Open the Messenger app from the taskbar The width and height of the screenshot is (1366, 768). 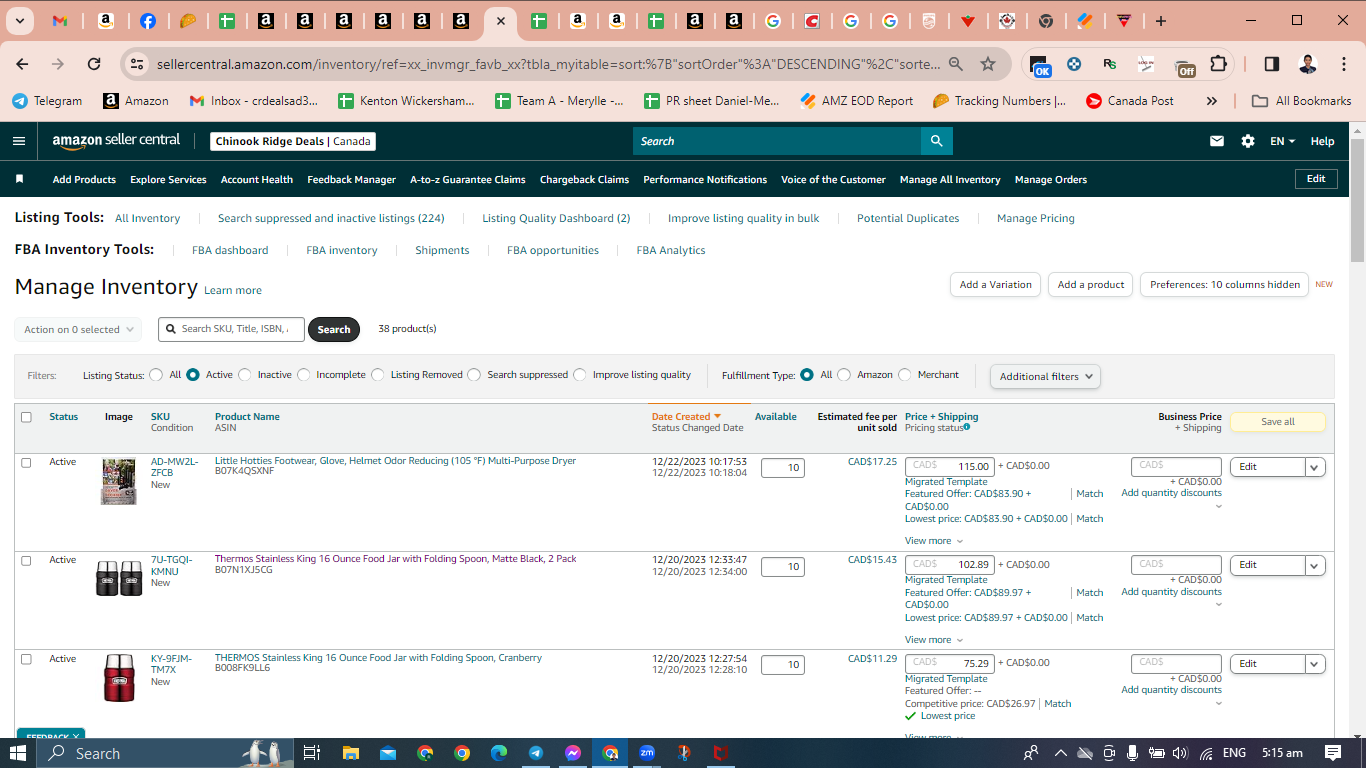[x=573, y=753]
